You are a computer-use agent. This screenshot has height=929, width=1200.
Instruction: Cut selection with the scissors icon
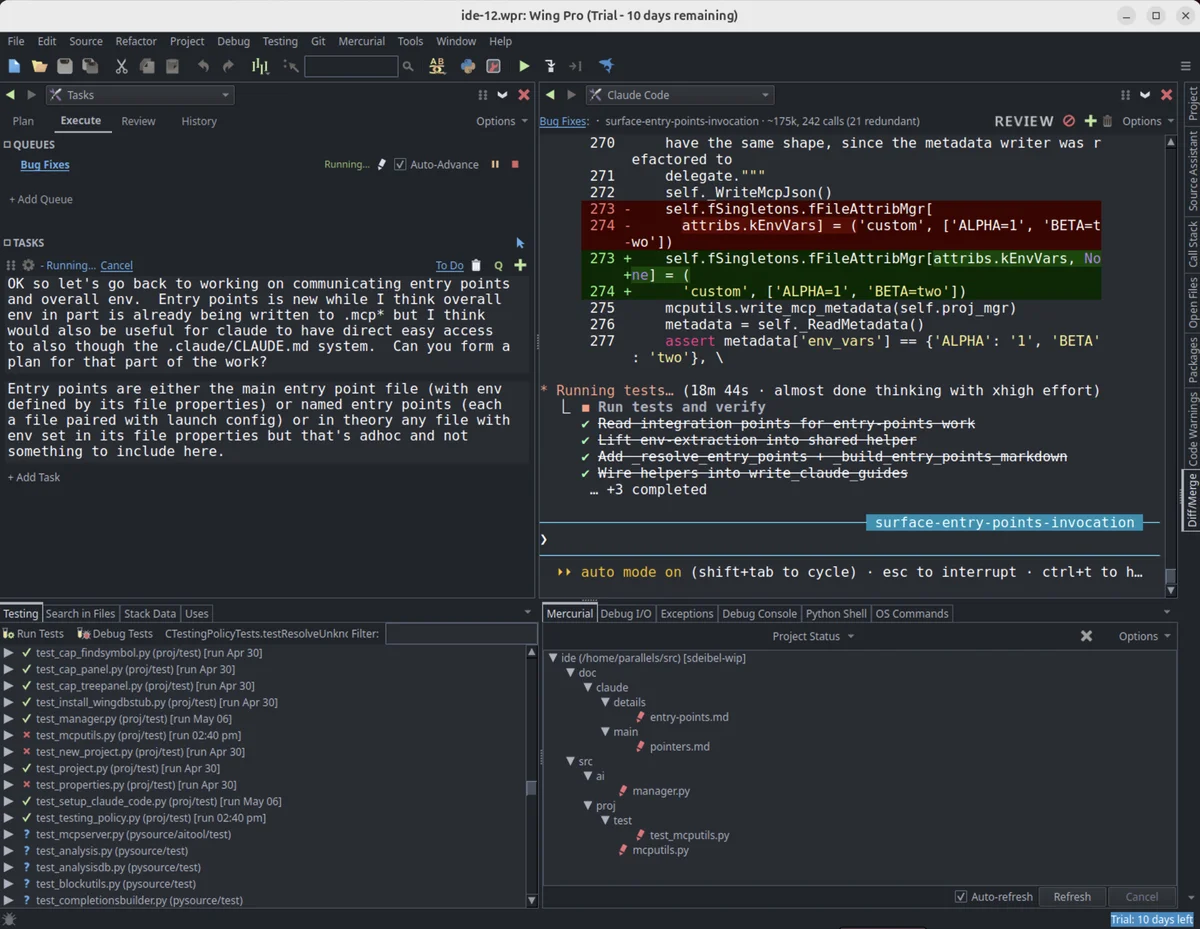coord(121,66)
